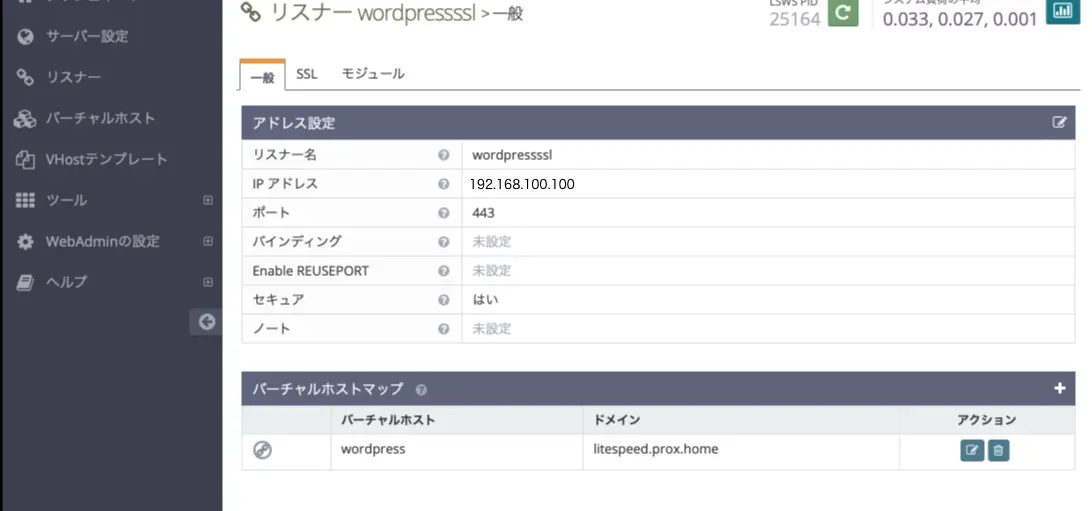This screenshot has height=511, width=1092.
Task: Open リスナー in the sidebar
Action: [x=73, y=77]
